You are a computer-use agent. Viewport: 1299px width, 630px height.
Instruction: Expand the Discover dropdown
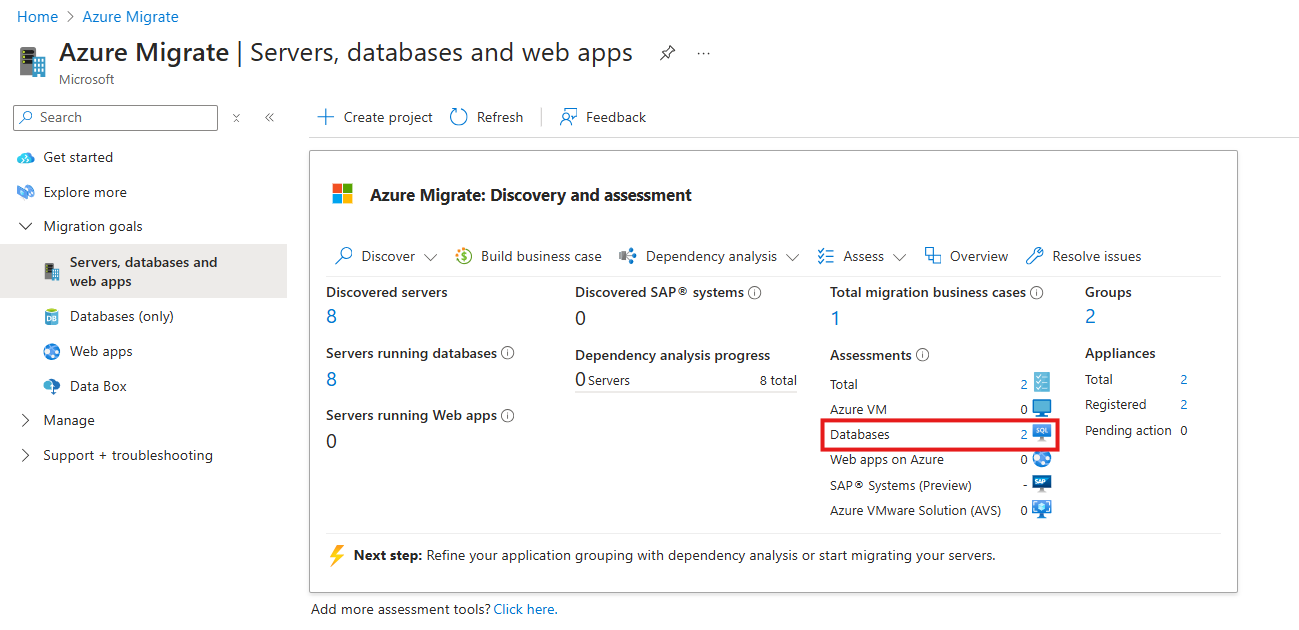[431, 256]
